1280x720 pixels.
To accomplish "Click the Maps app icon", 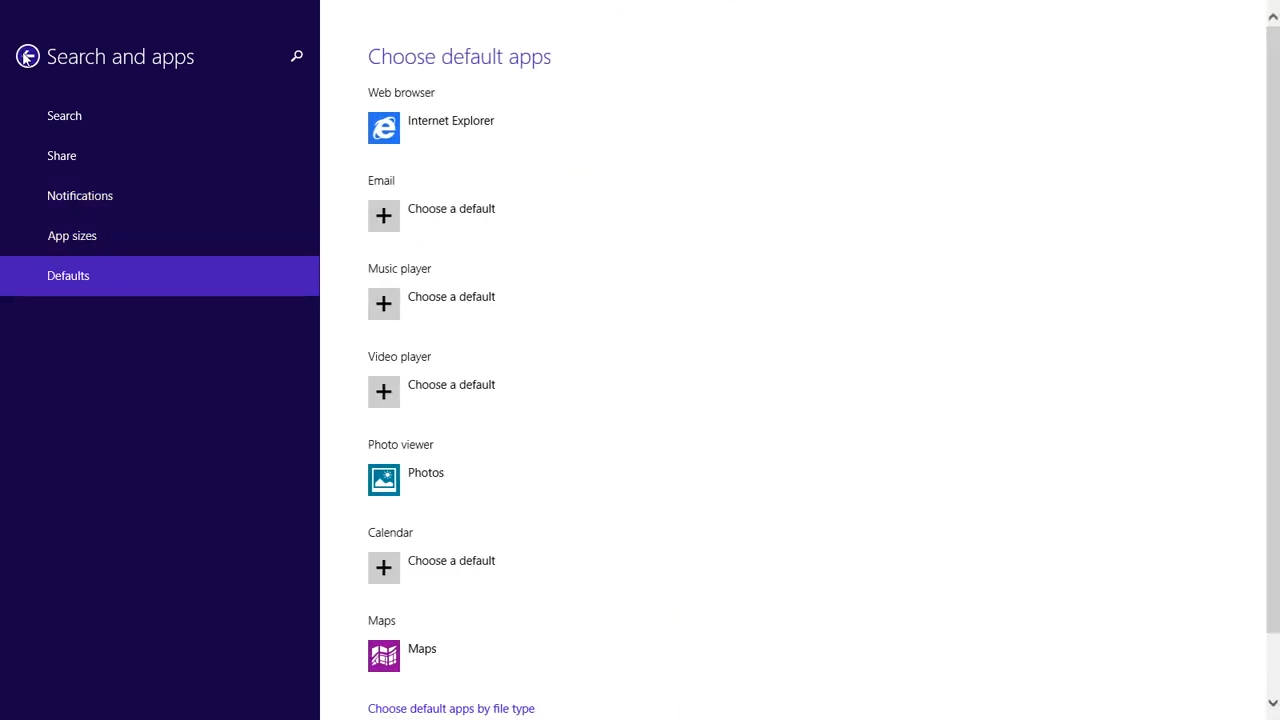I will [384, 656].
